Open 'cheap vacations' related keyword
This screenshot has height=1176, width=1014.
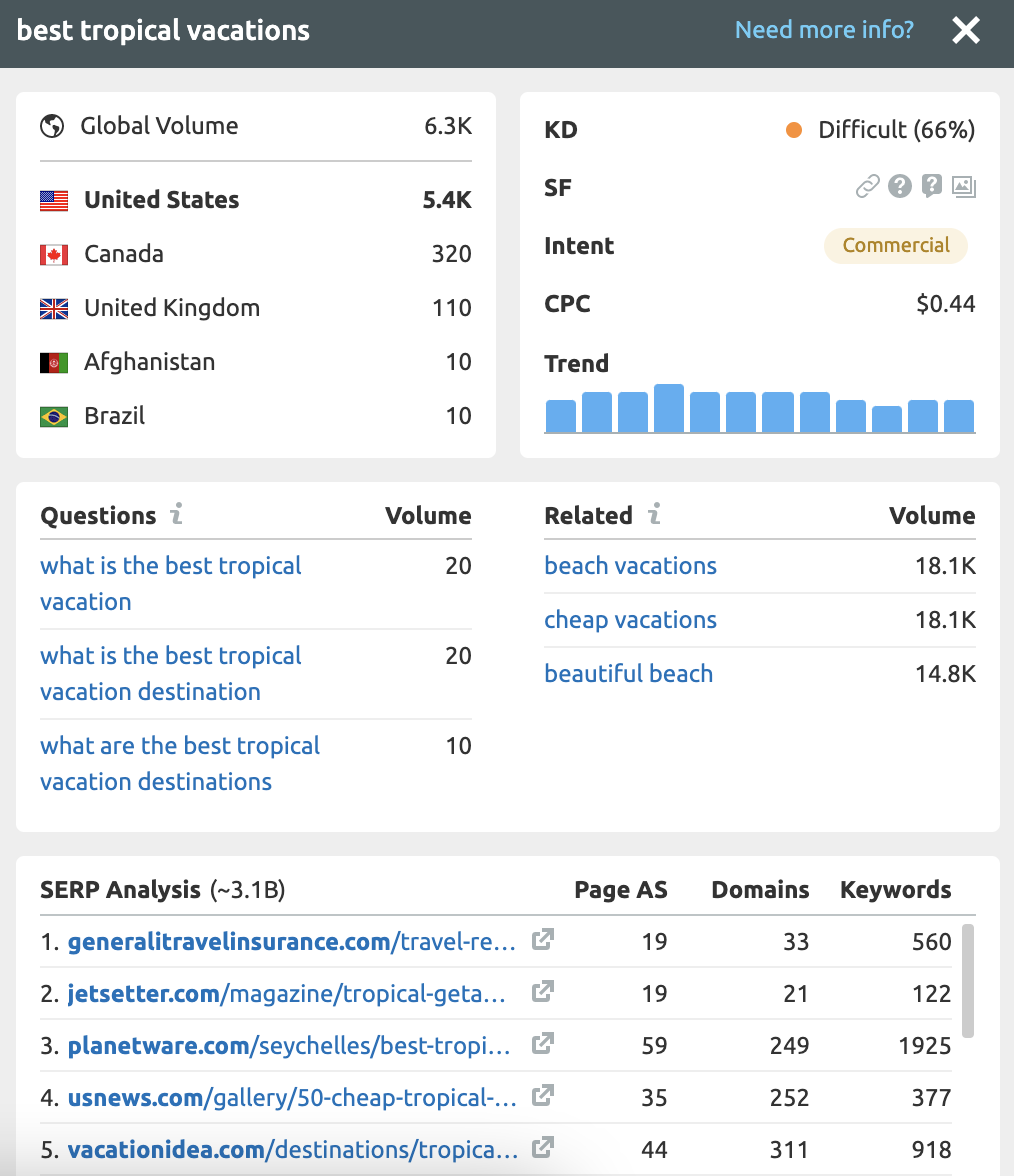[630, 620]
